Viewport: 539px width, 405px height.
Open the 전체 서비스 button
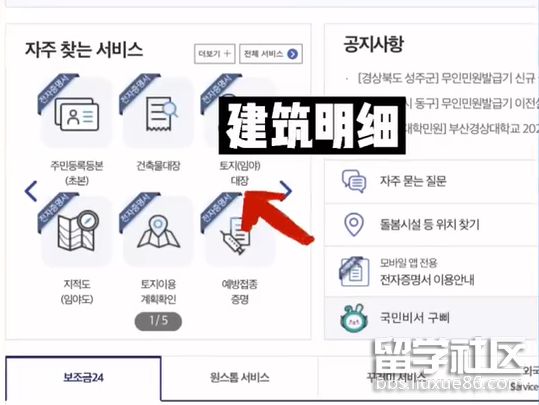271,54
